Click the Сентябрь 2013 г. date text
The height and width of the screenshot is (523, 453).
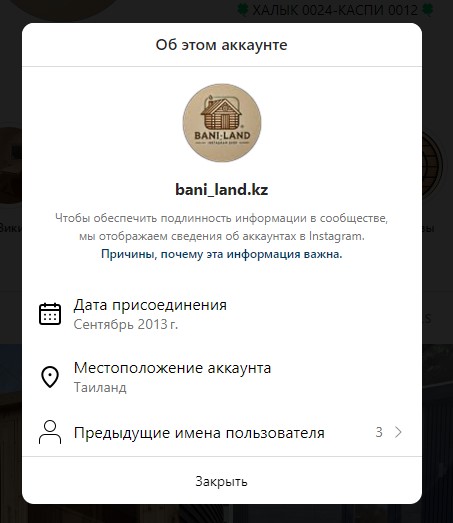[126, 324]
